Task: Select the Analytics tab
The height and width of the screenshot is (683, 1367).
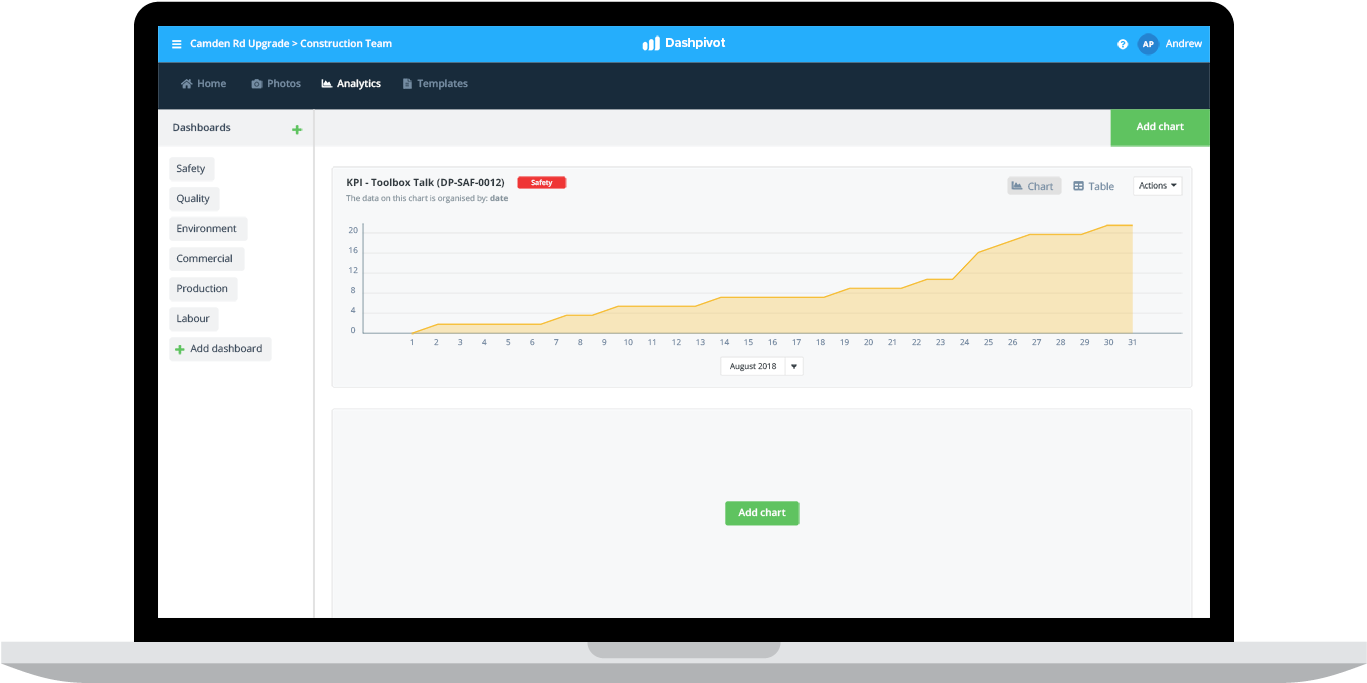Action: 351,84
